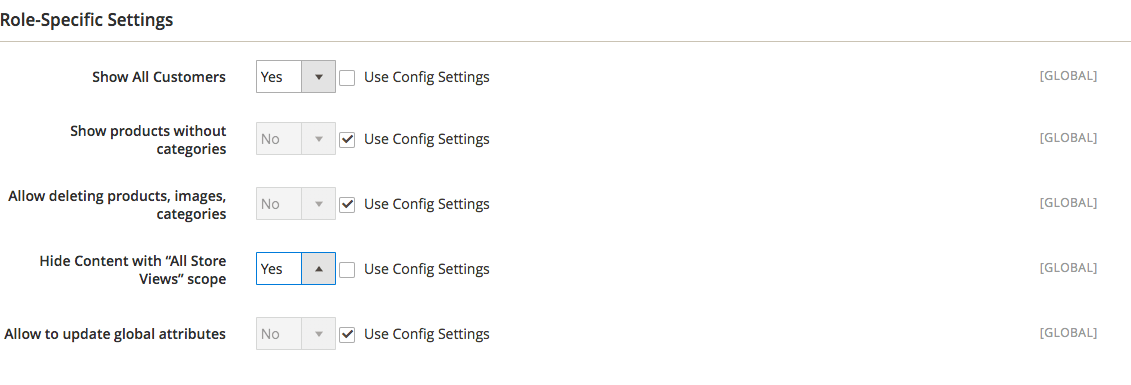Screen dimensions: 1131x385
Task: Click the up arrow on Hide Content select
Action: coord(319,268)
